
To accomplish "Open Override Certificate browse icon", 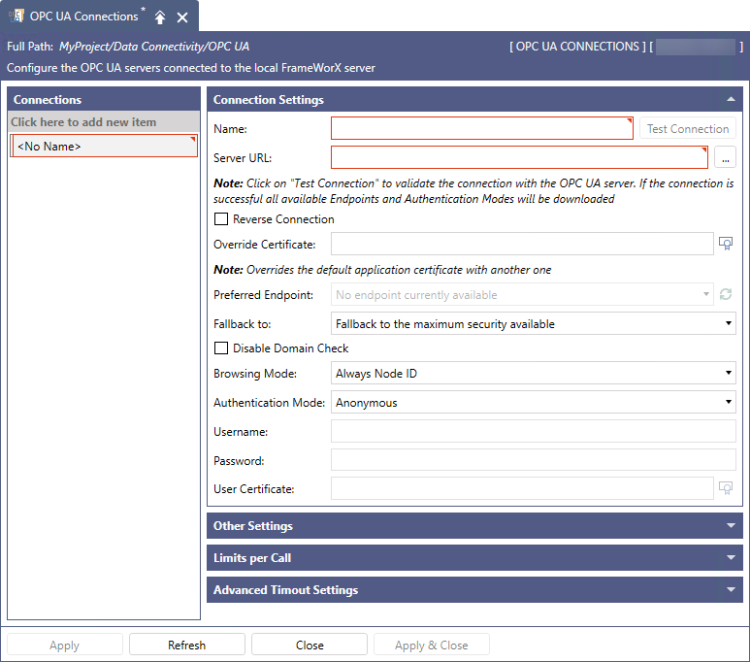I will (726, 244).
